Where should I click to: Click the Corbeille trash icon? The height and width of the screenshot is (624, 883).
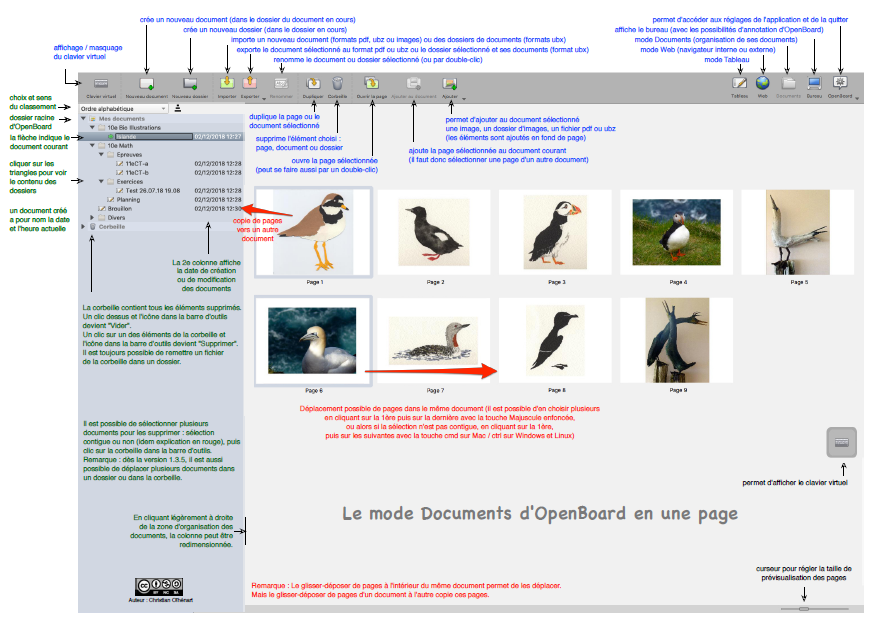(x=338, y=84)
